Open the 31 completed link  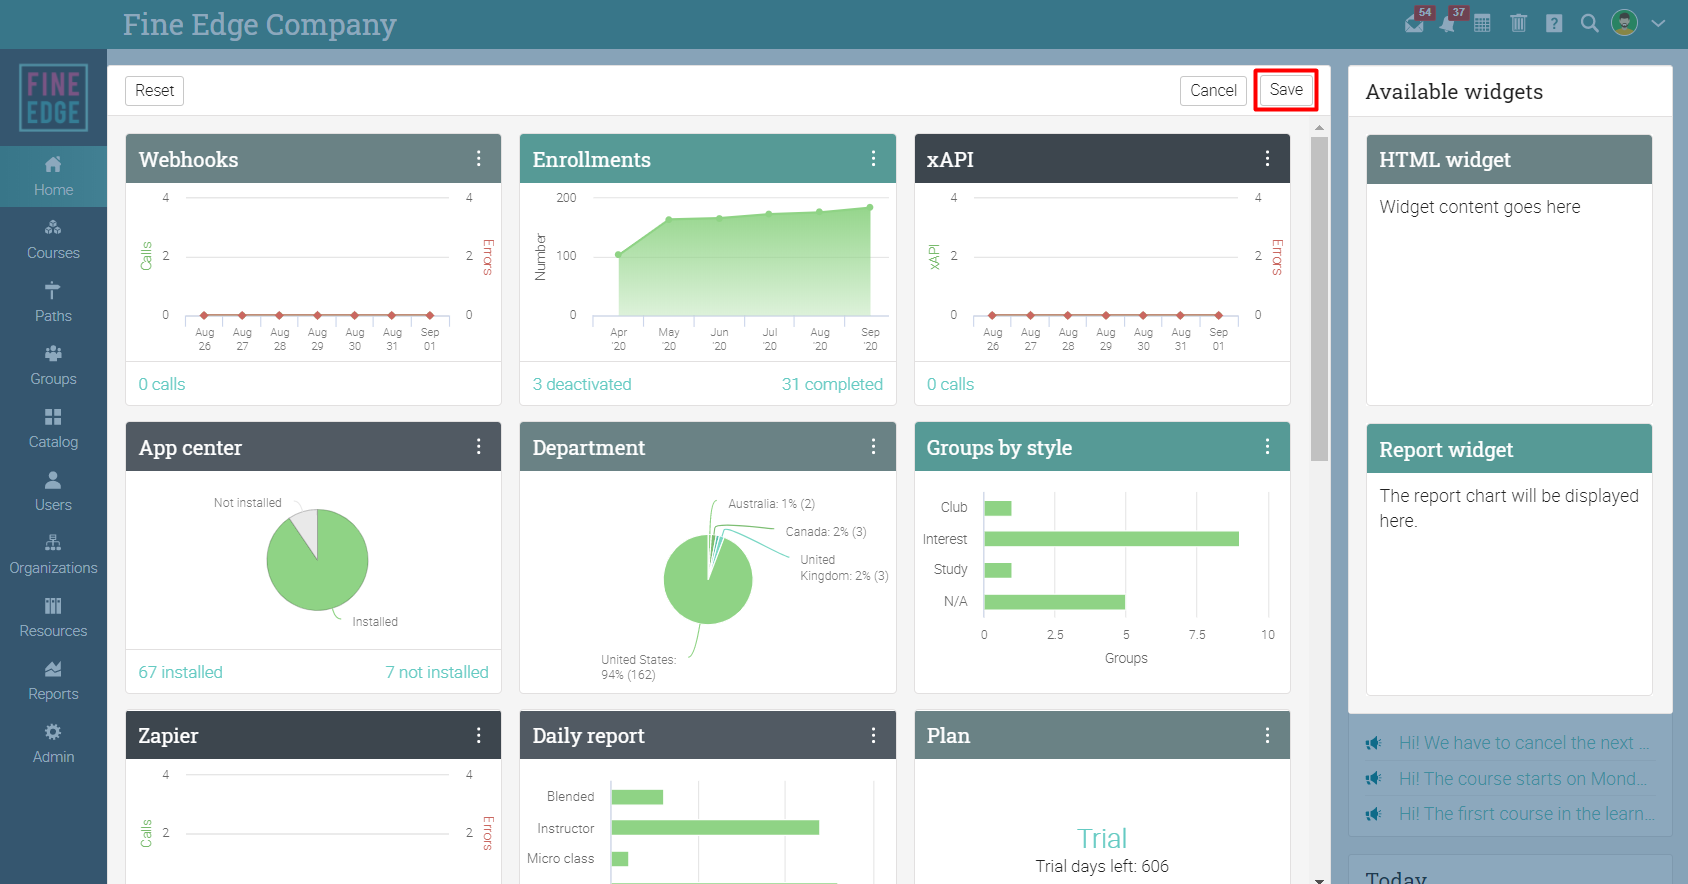coord(832,384)
